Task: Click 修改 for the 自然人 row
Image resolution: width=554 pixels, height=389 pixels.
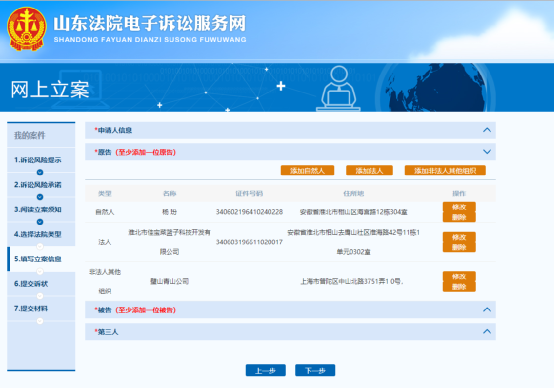Action: pyautogui.click(x=459, y=207)
